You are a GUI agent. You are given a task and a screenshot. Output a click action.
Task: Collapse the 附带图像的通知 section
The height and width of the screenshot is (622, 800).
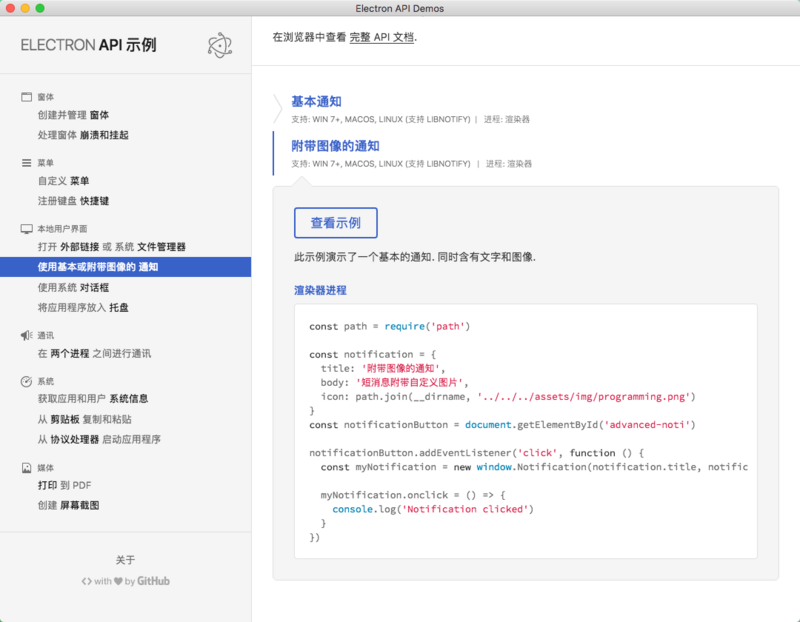[335, 146]
